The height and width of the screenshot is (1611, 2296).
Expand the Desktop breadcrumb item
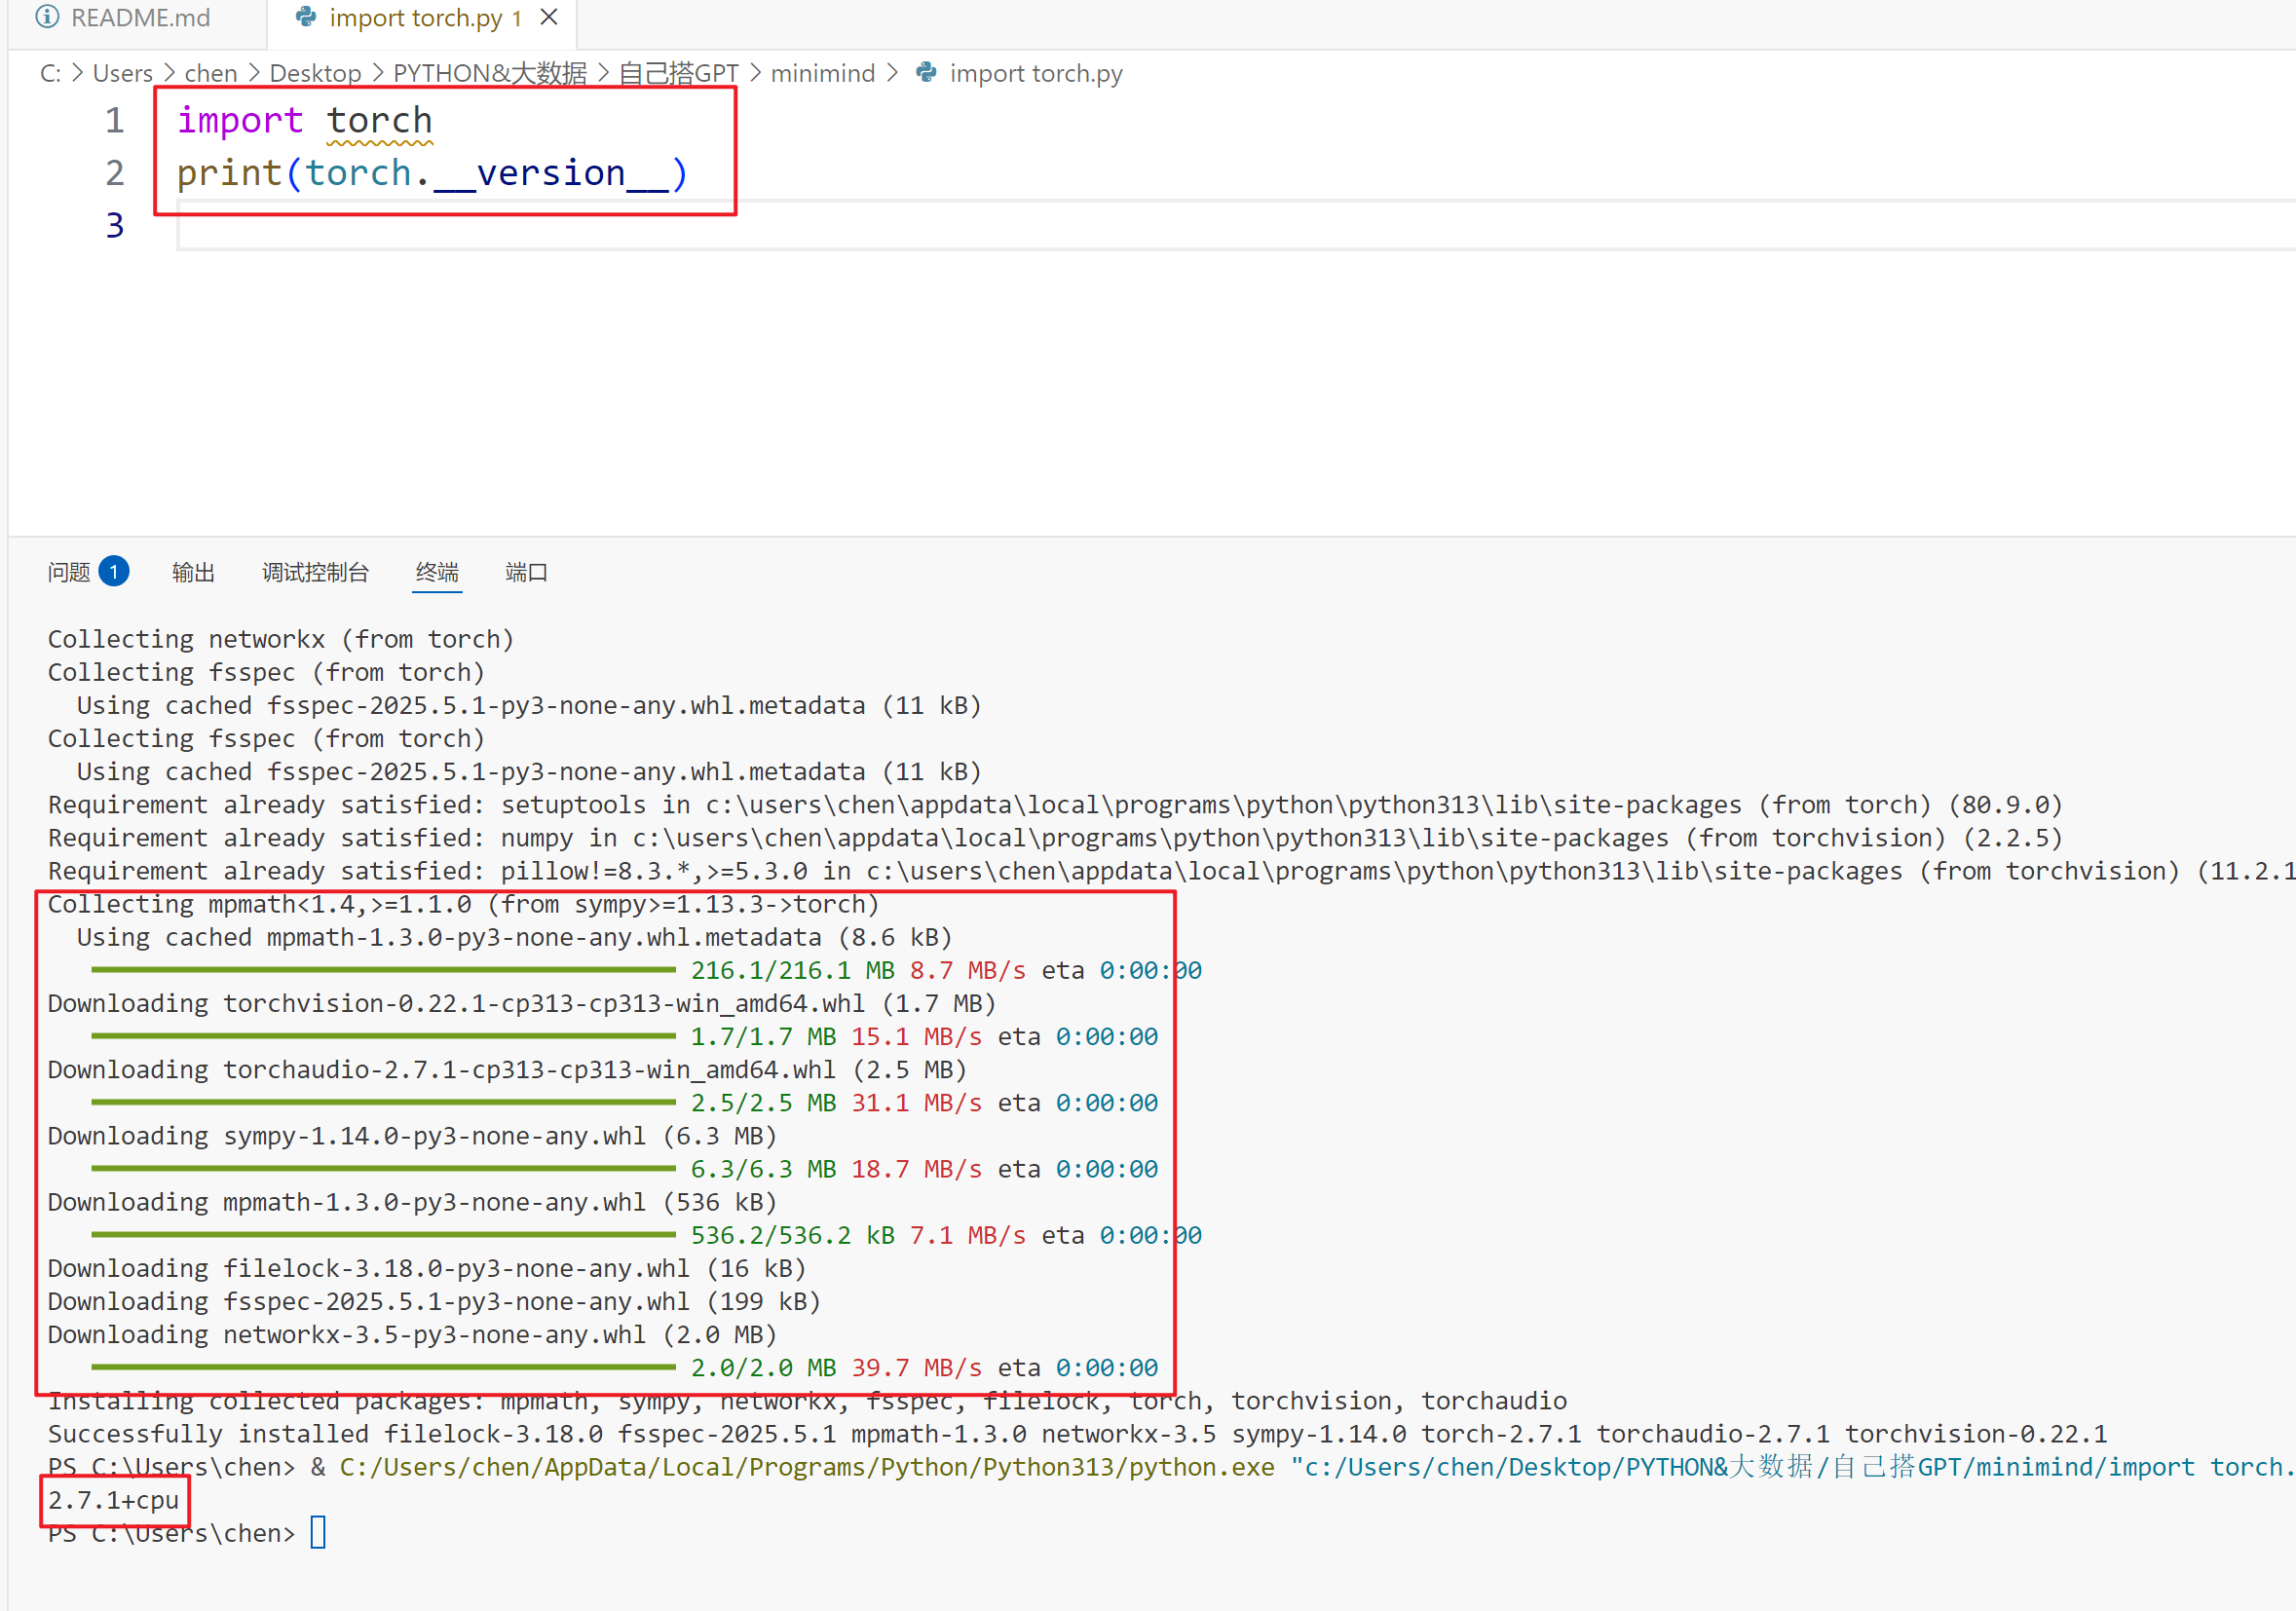[315, 72]
